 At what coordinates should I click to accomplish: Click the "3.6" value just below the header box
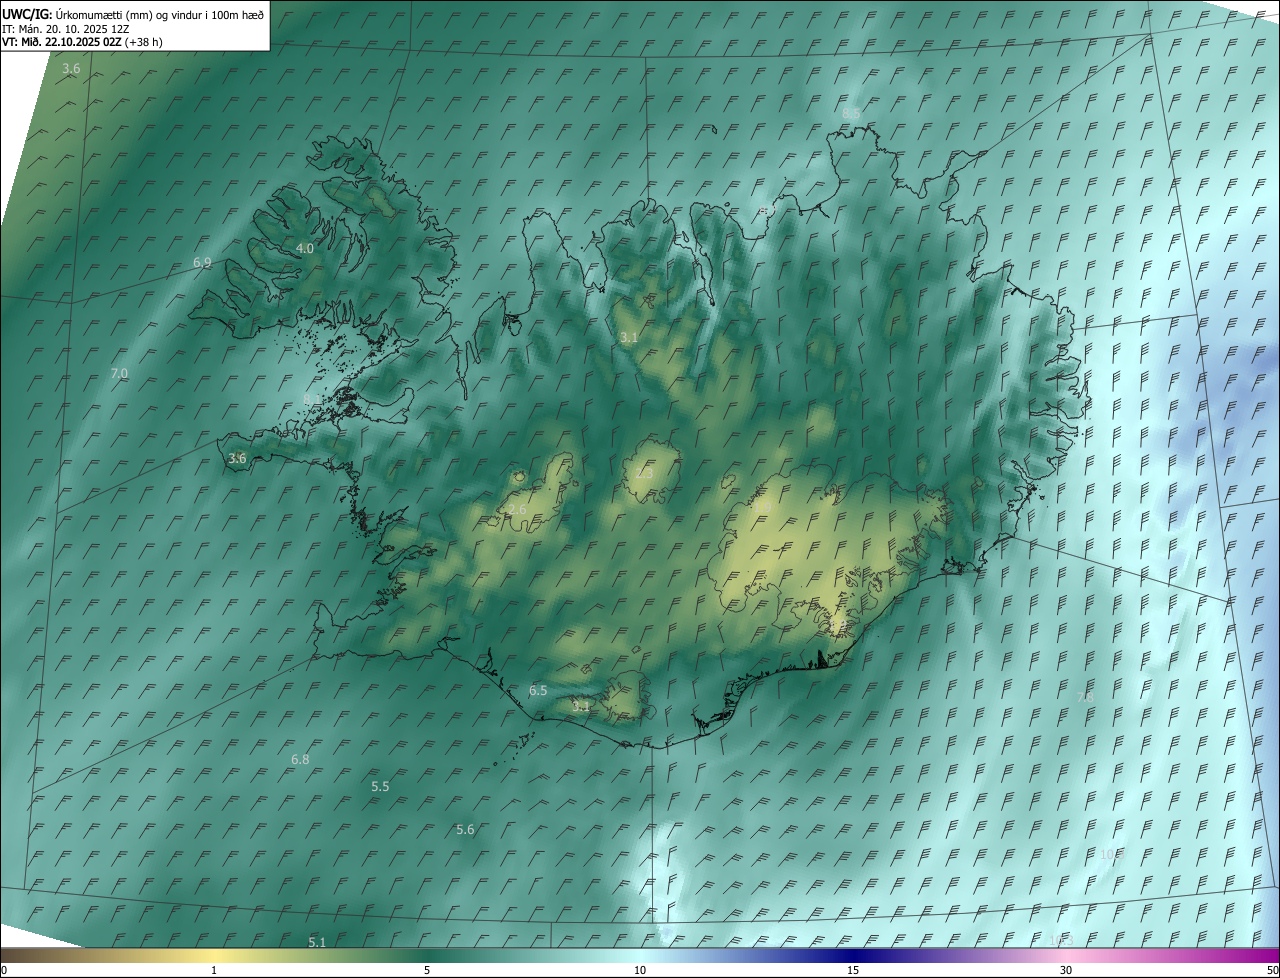pos(71,69)
